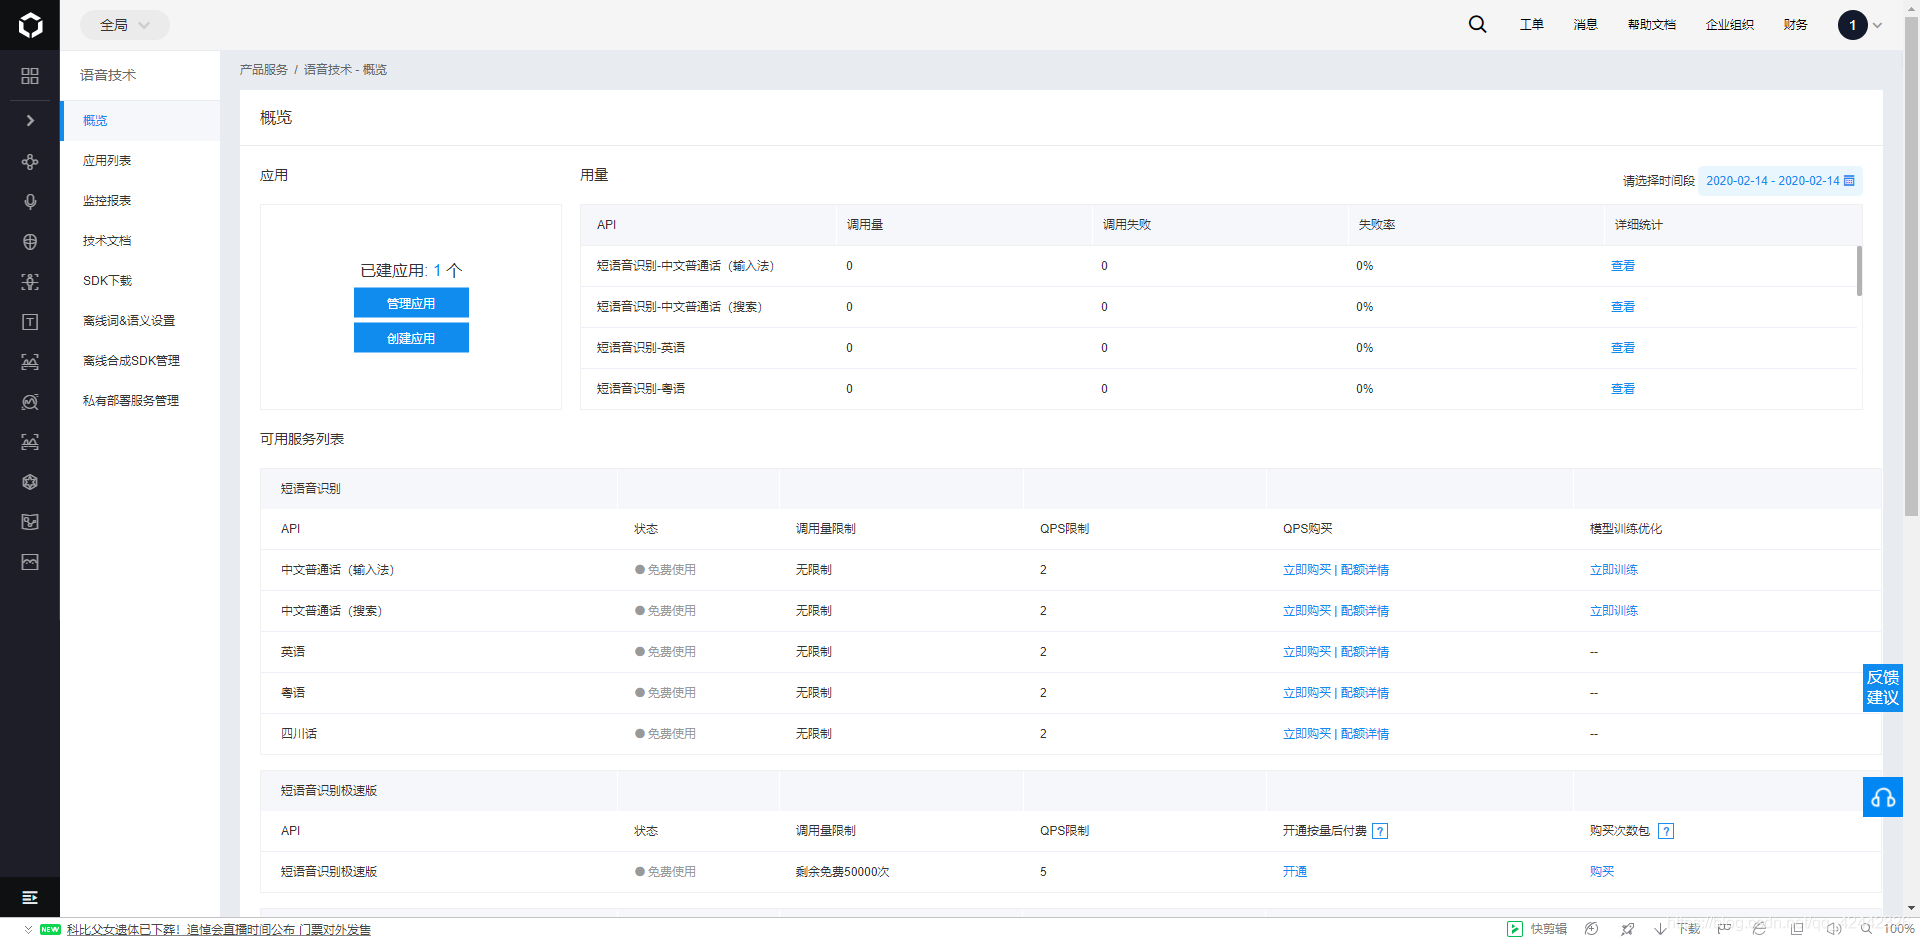1920x941 pixels.
Task: Open the microphone speech service icon
Action: pyautogui.click(x=30, y=201)
